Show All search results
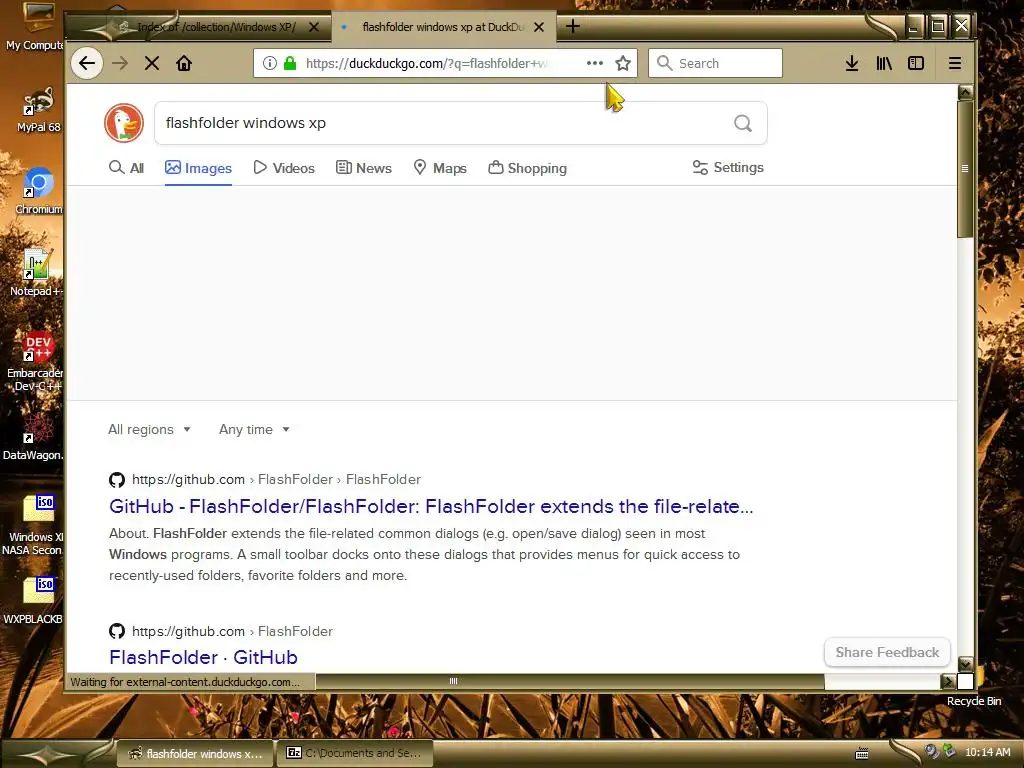This screenshot has height=768, width=1024. tap(126, 168)
